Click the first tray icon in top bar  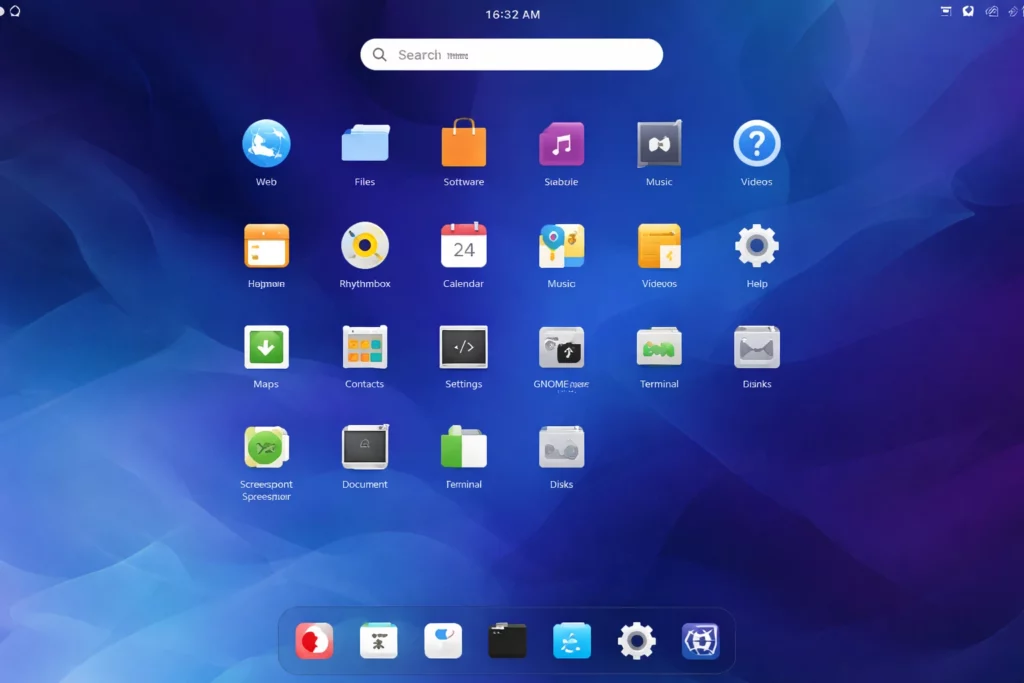pos(946,11)
